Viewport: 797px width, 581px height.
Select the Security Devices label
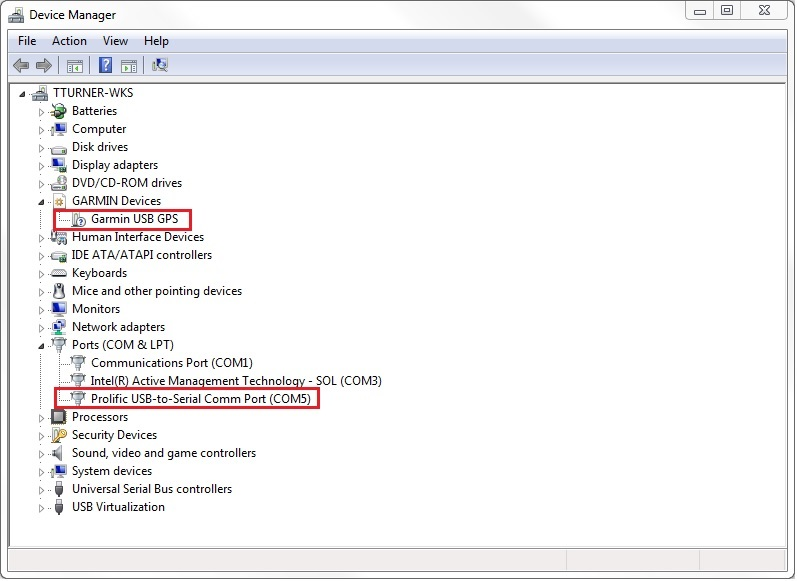(x=114, y=435)
